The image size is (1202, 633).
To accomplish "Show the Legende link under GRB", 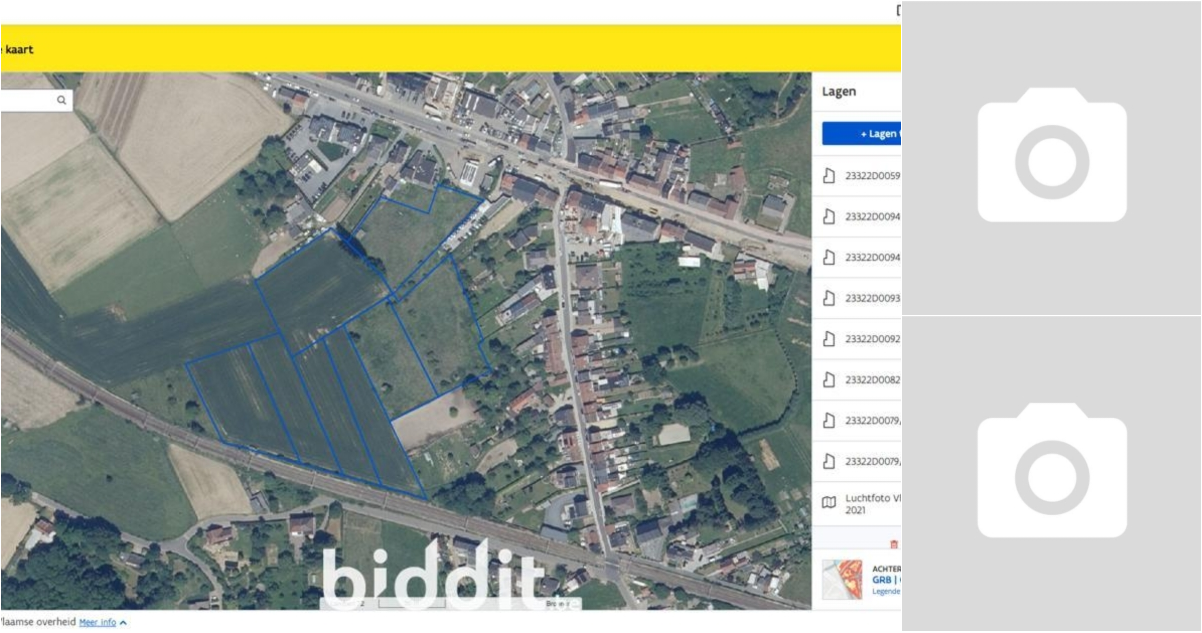I will (x=885, y=591).
